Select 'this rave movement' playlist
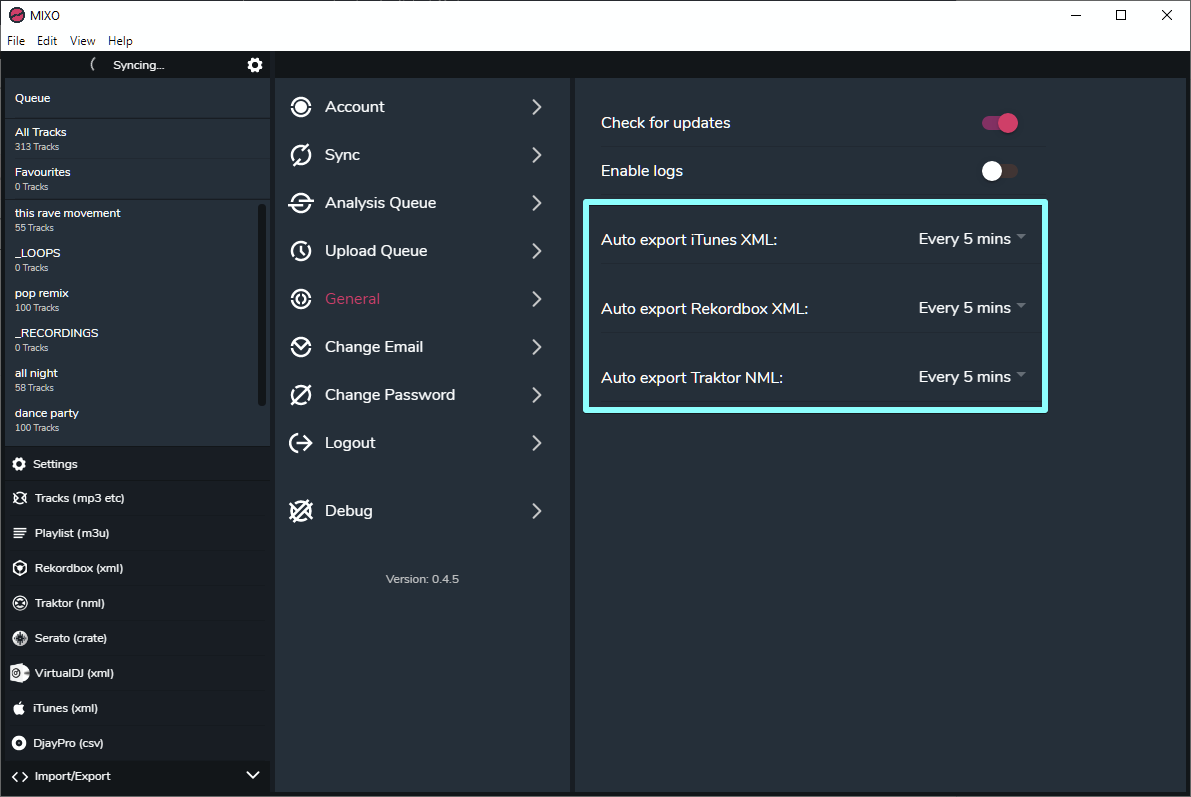Screen dimensions: 1191x797 131,220
